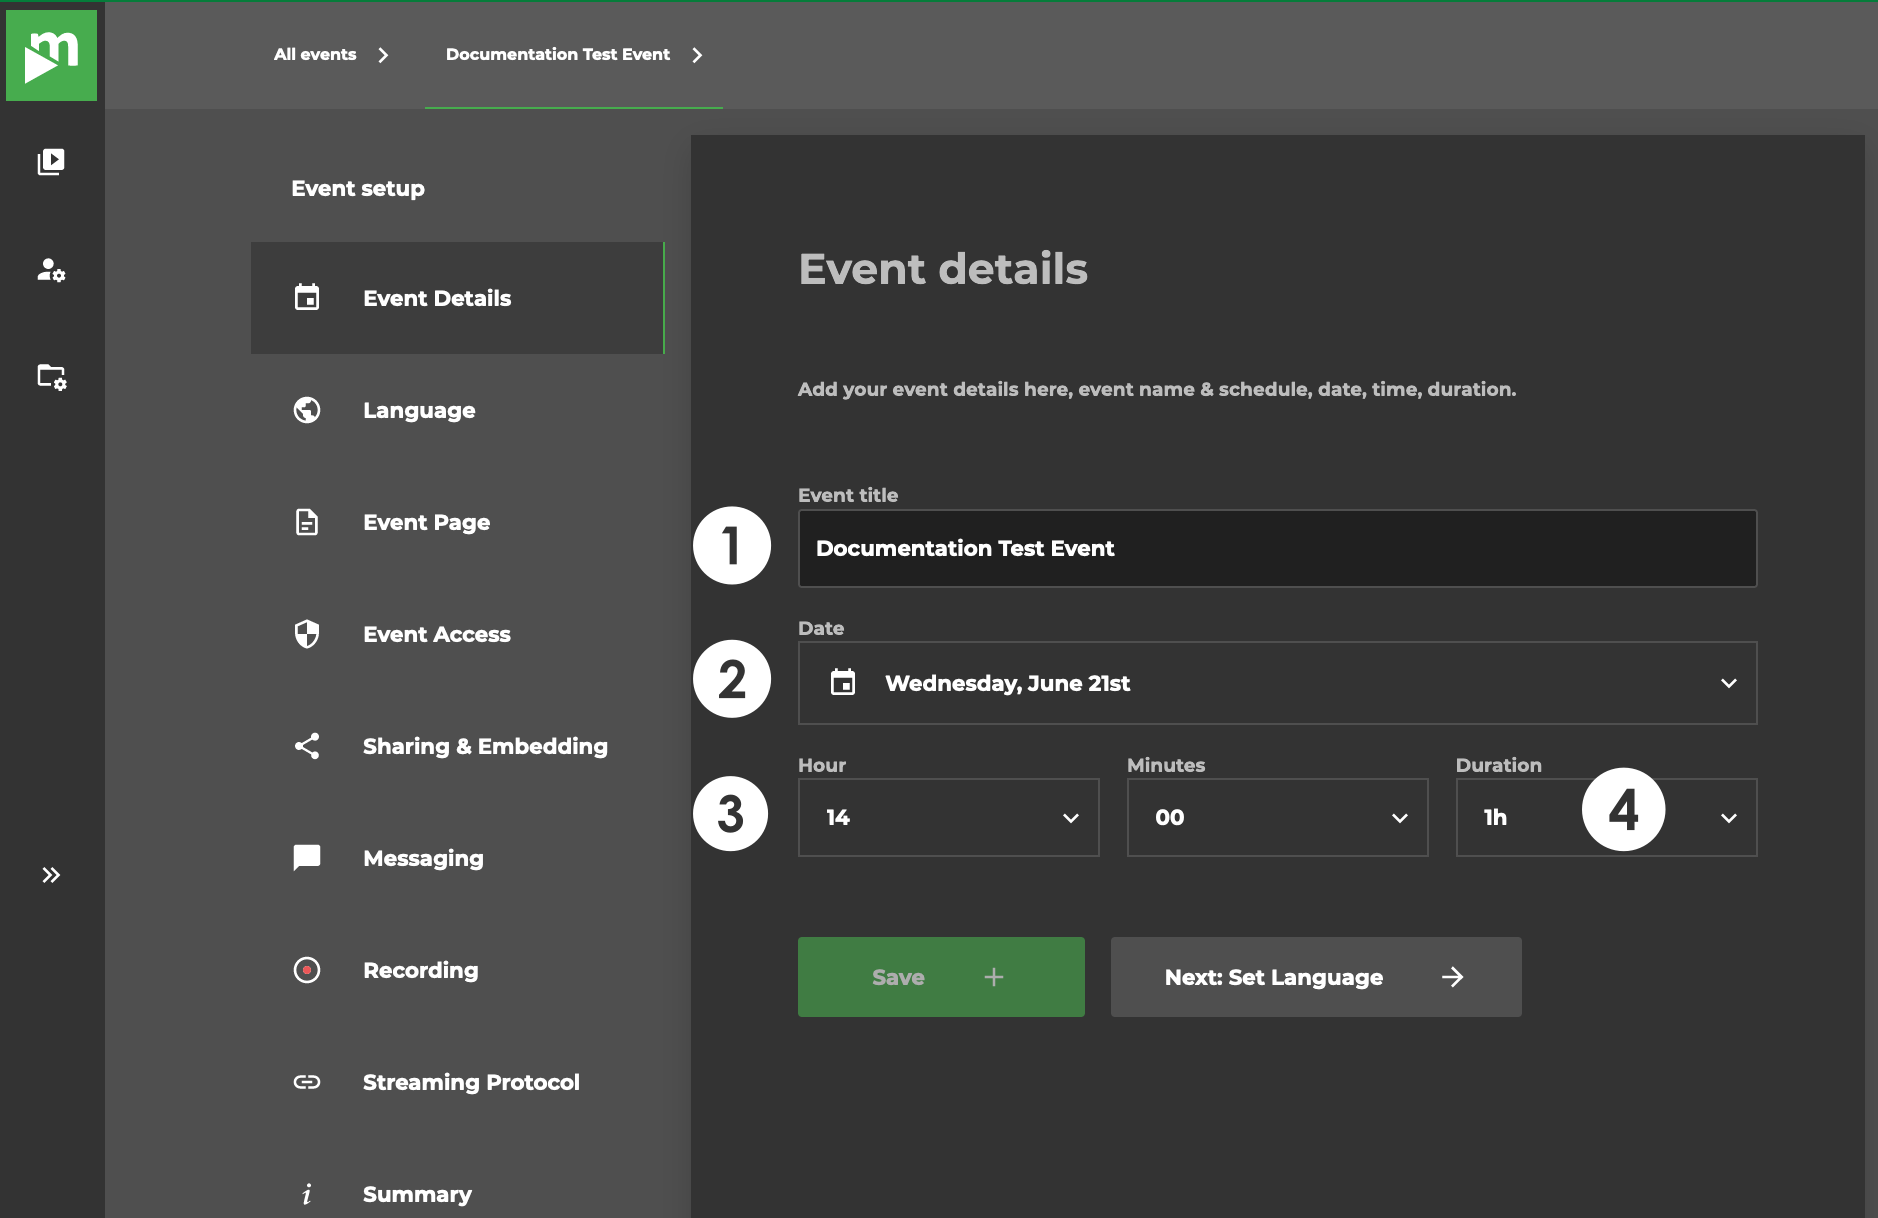Viewport: 1878px width, 1218px height.
Task: Click the plus icon on Save button
Action: pos(993,977)
